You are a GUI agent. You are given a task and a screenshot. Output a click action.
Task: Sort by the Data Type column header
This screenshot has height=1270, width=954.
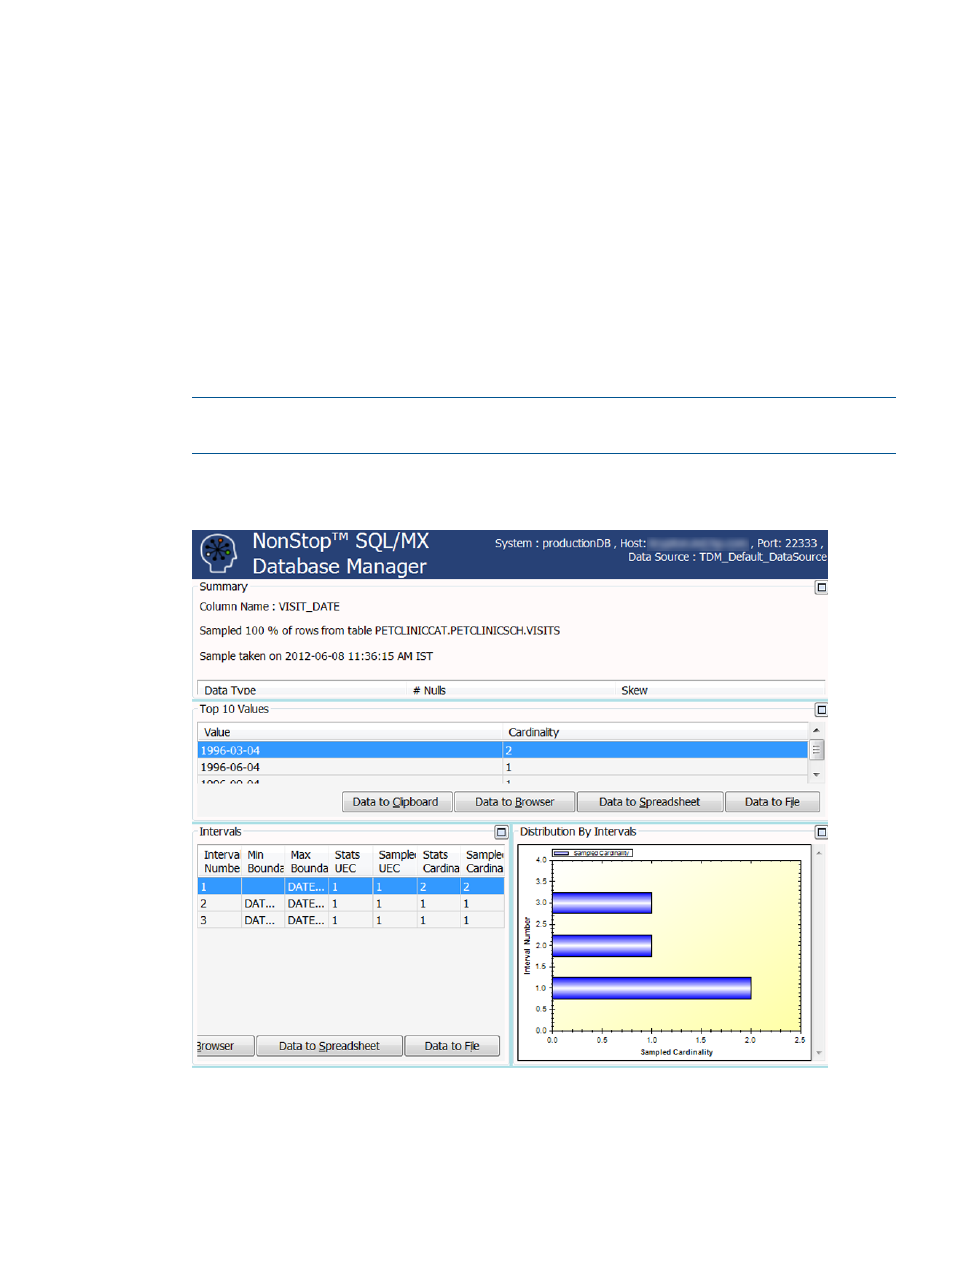coord(302,690)
